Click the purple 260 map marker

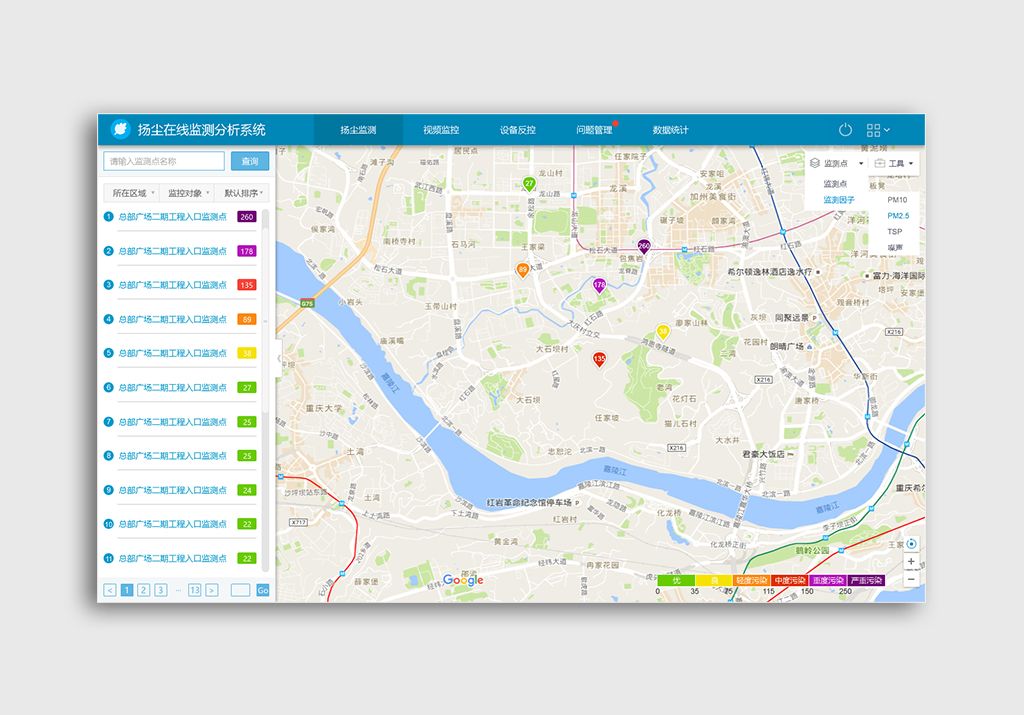[x=644, y=246]
